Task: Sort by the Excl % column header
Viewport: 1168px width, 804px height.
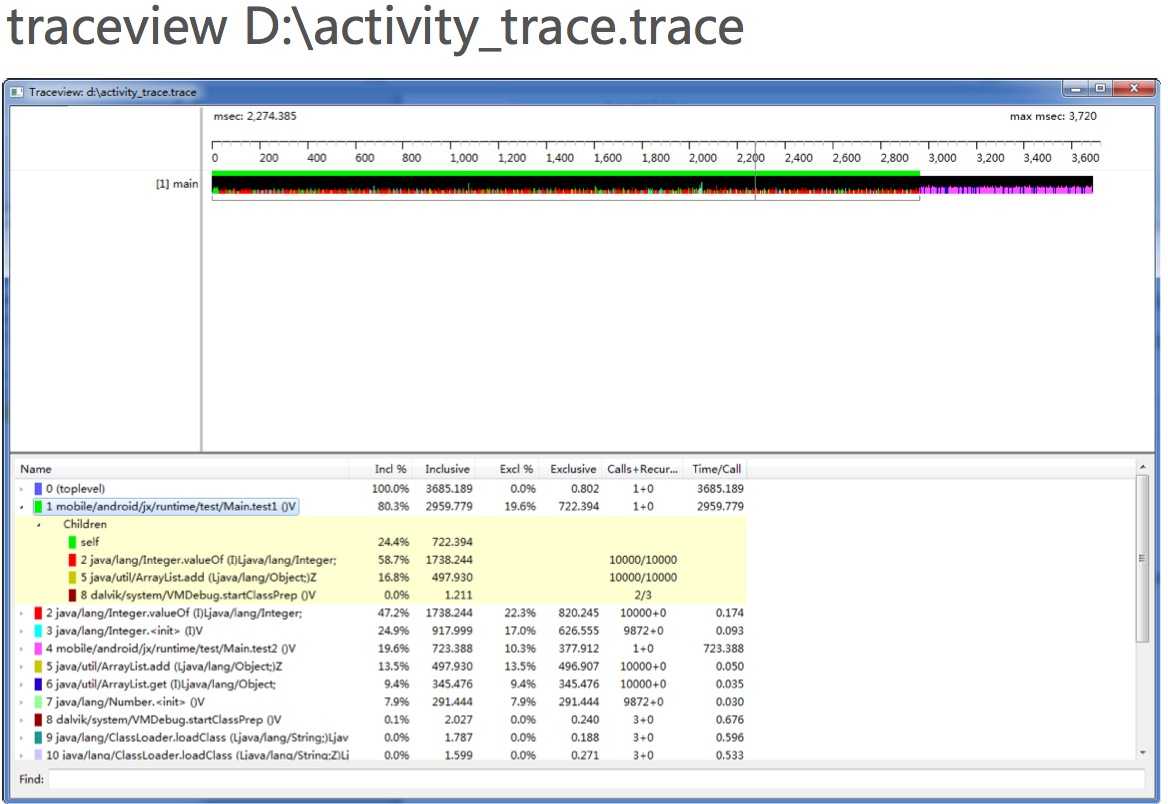Action: tap(509, 469)
